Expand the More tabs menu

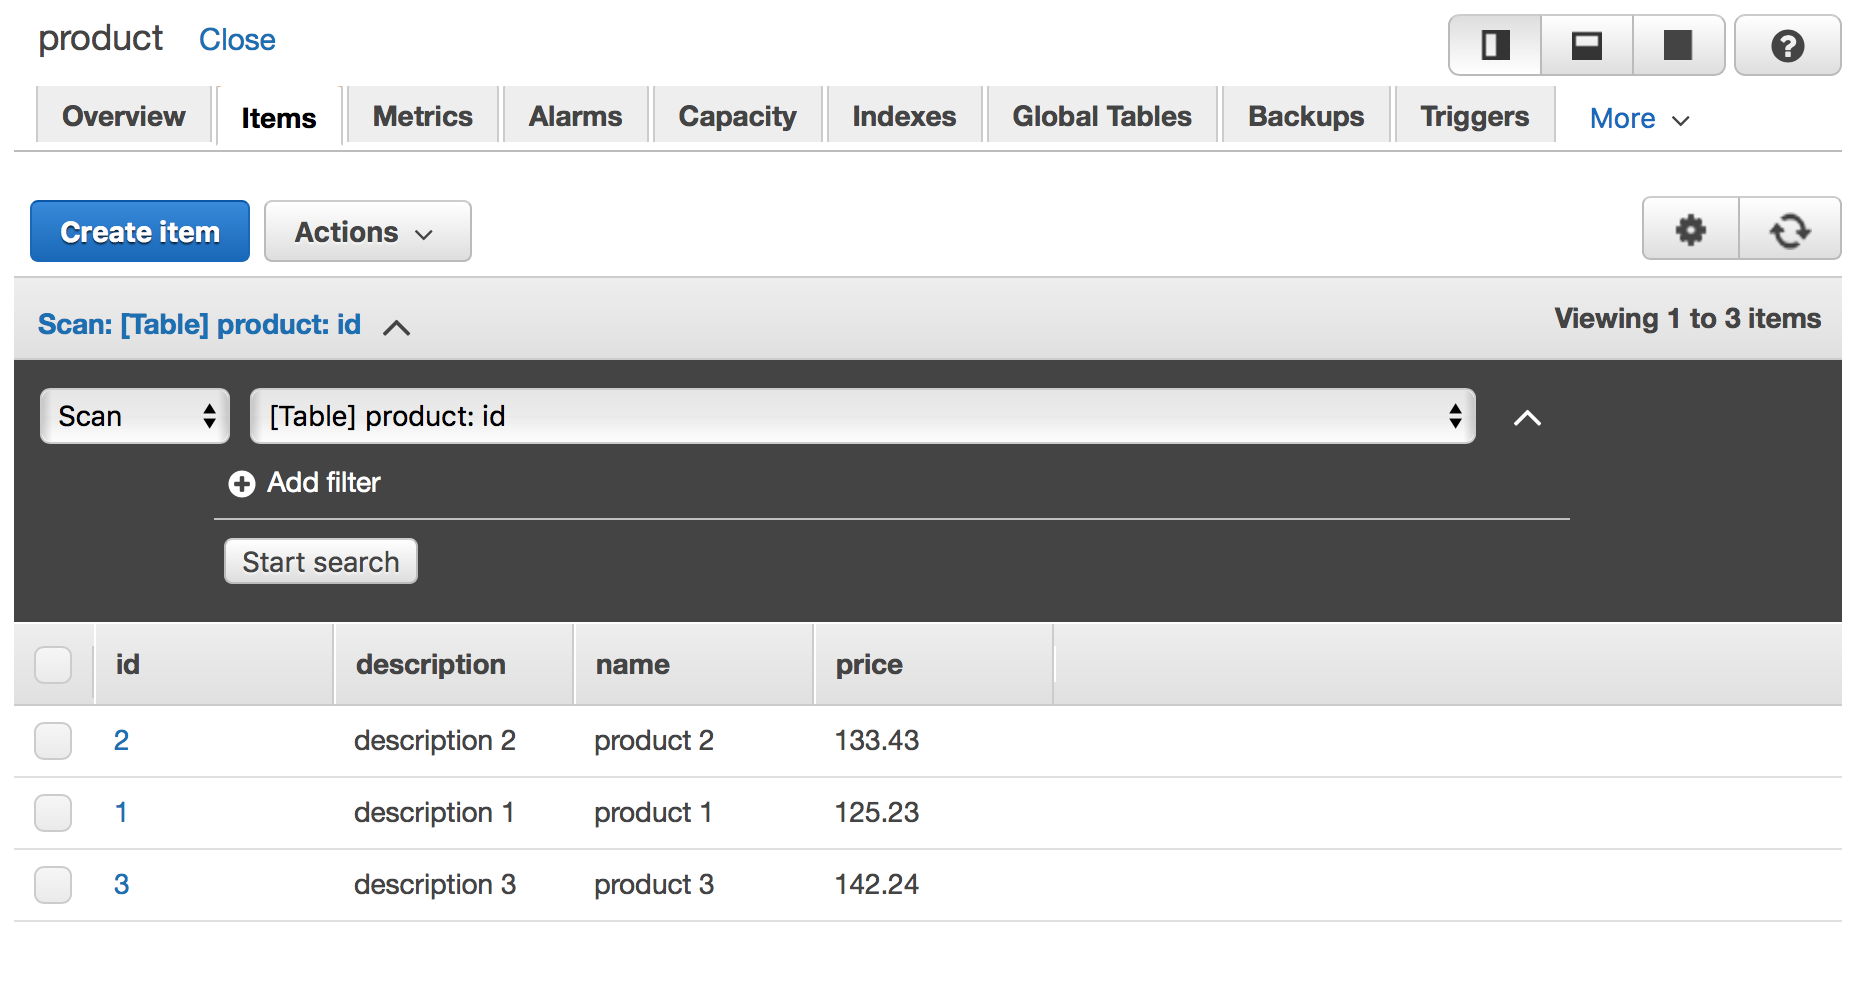tap(1639, 119)
